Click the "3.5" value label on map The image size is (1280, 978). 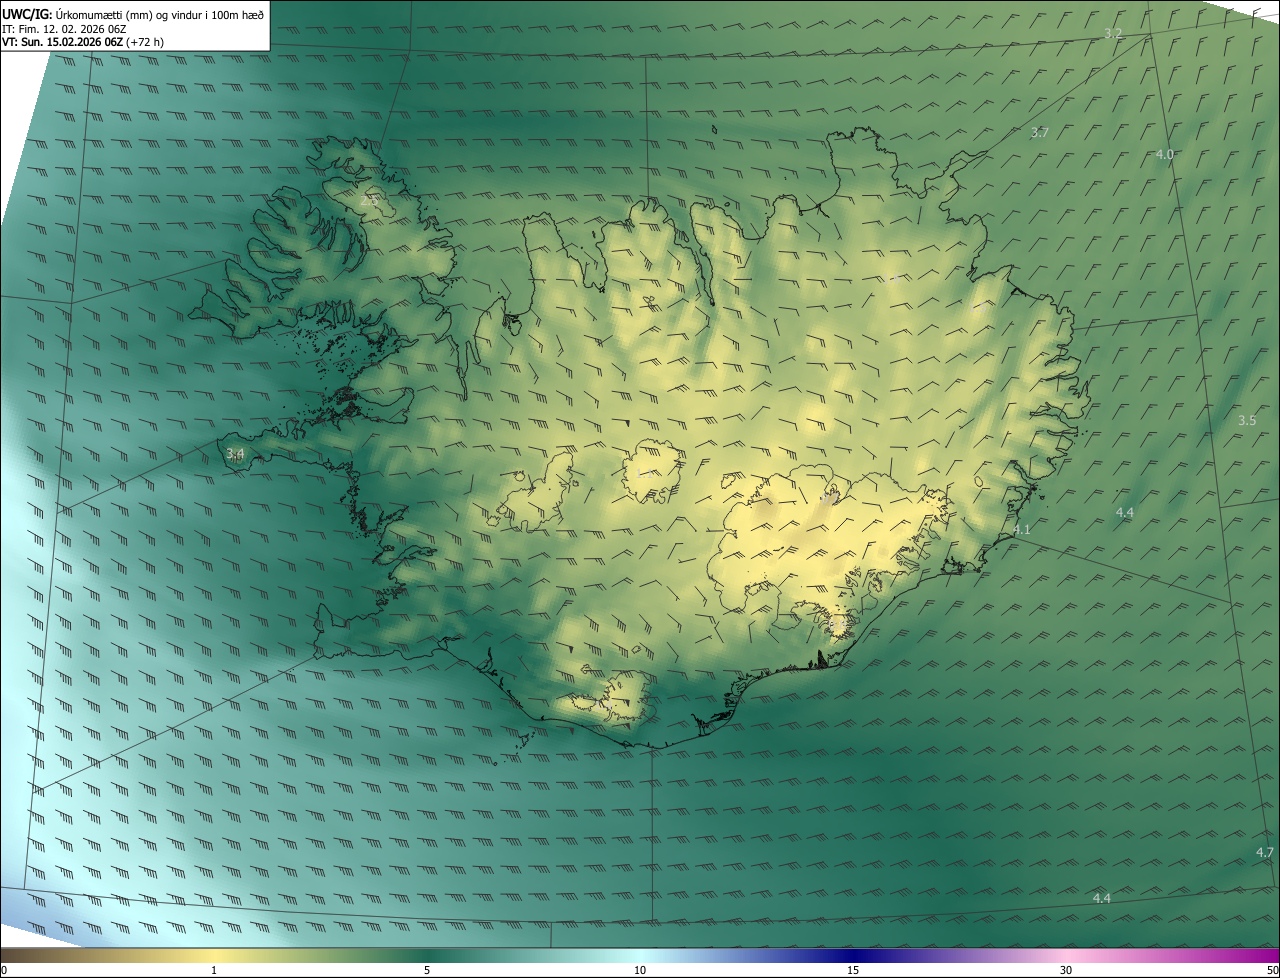click(1246, 420)
